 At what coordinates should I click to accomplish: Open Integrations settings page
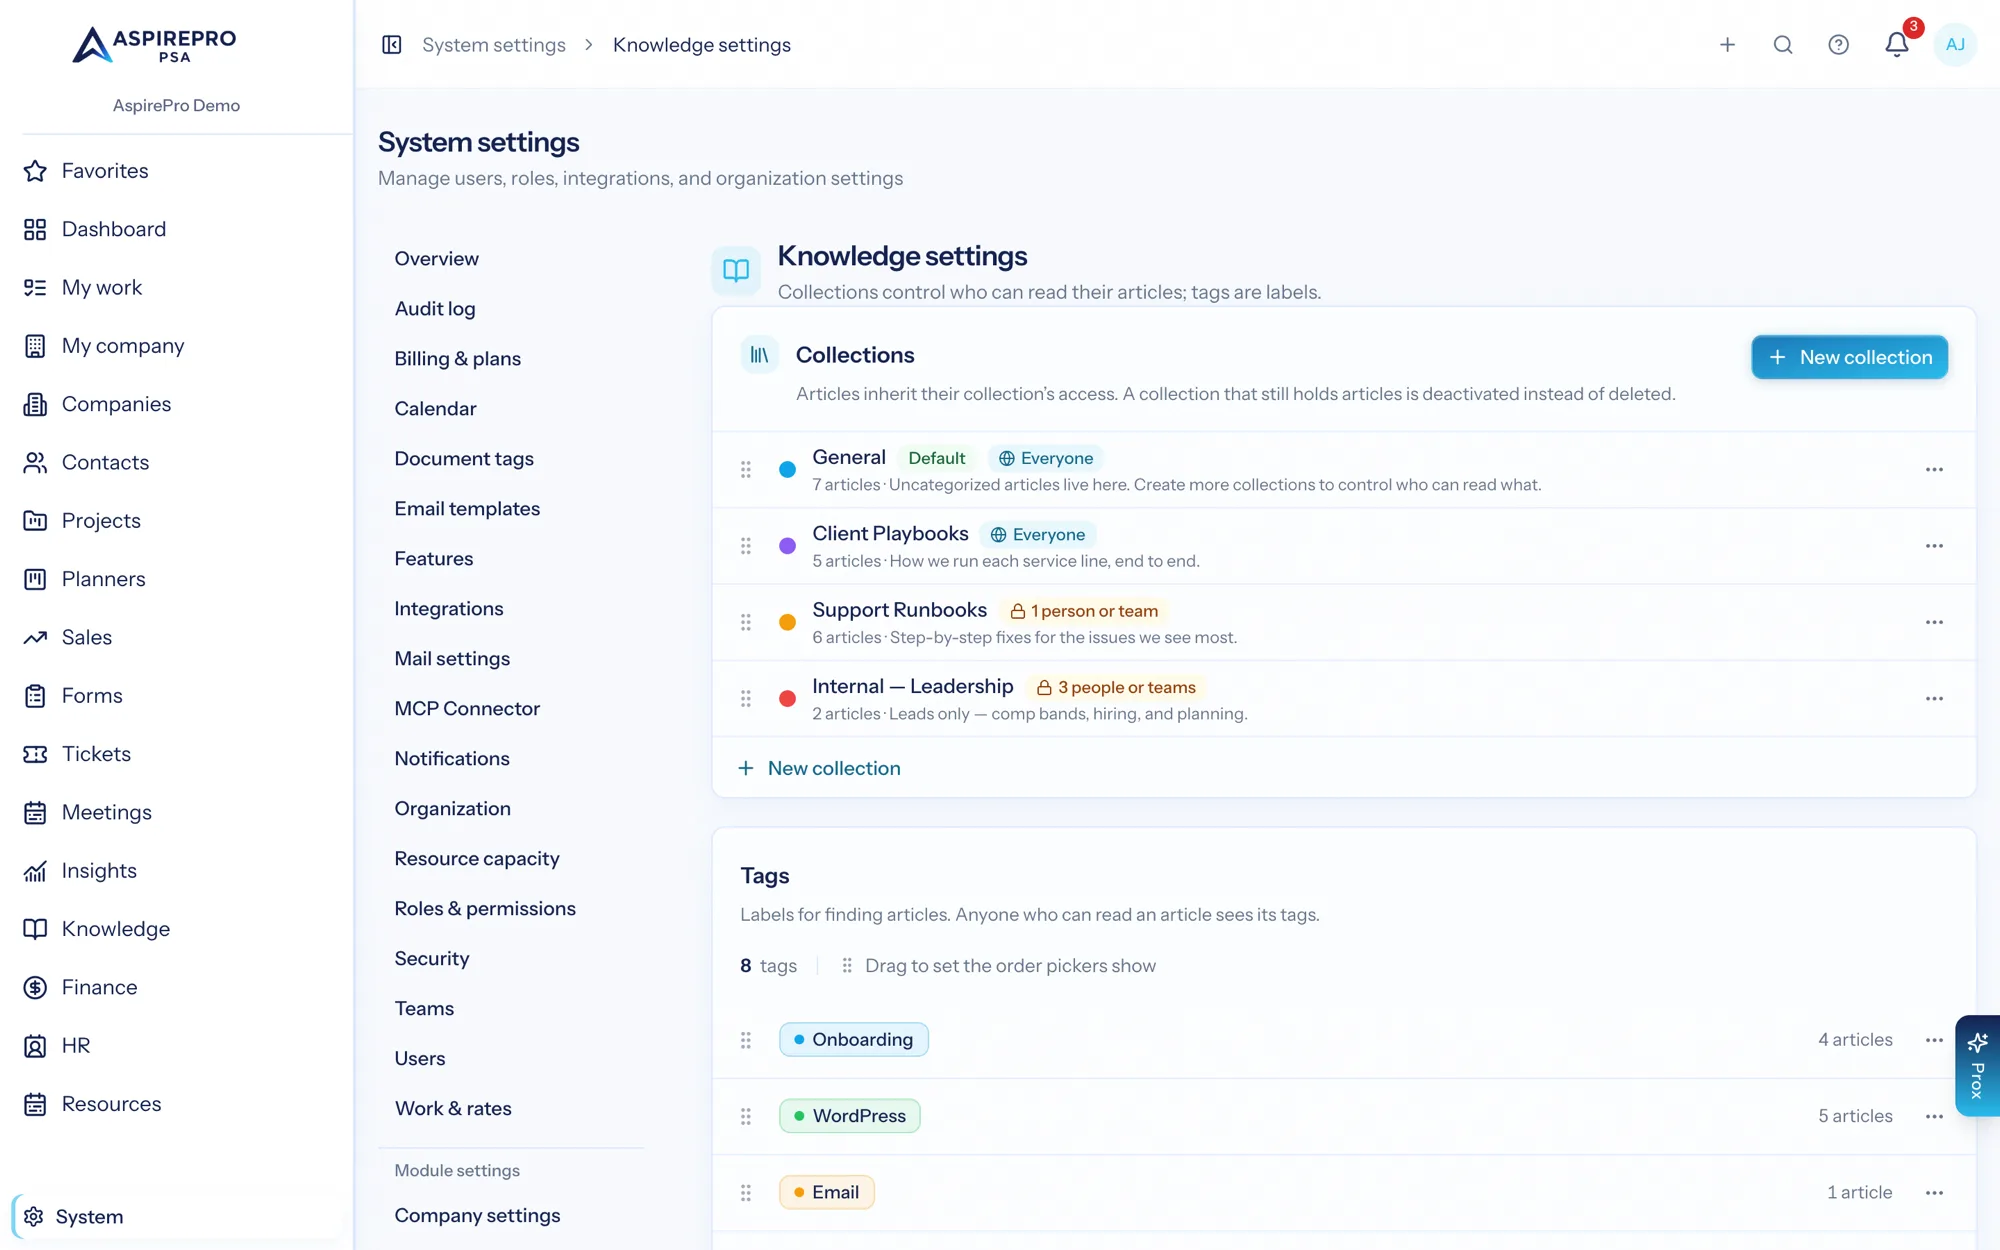(449, 609)
